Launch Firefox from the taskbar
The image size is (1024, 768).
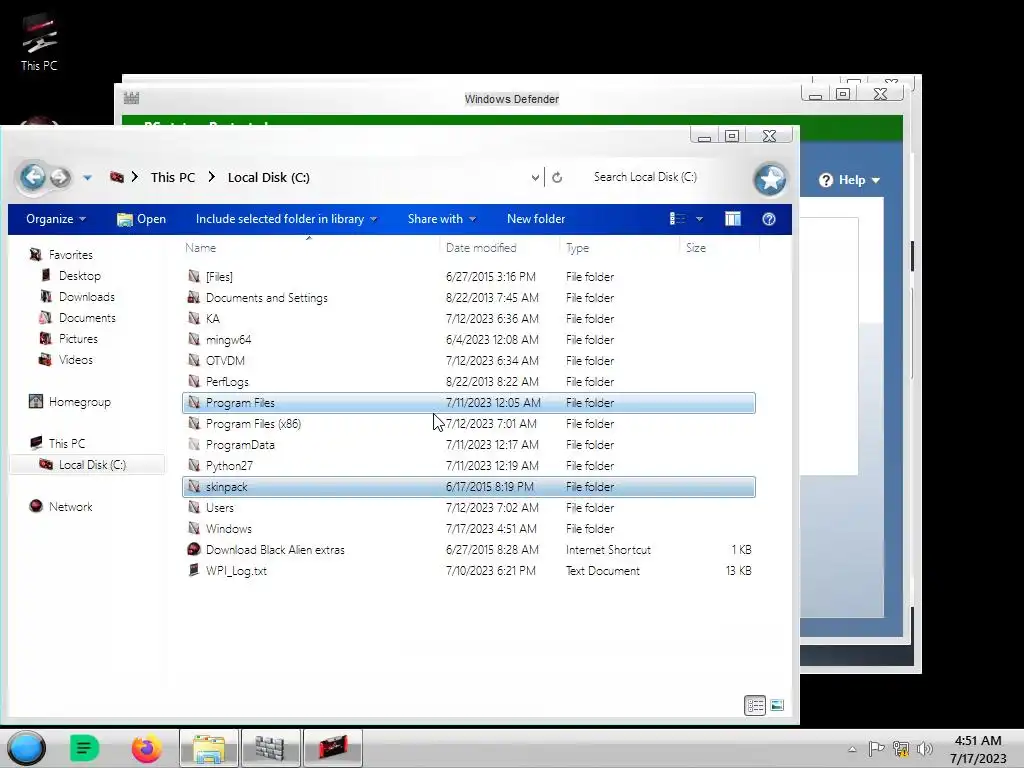(146, 748)
